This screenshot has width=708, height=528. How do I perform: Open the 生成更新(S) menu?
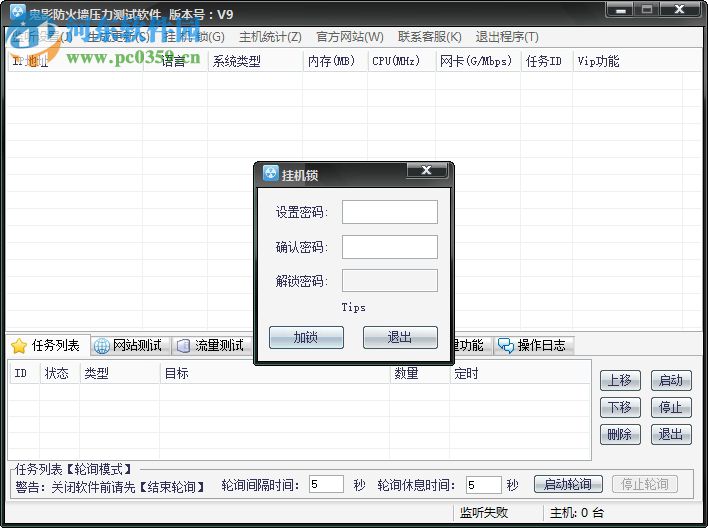pyautogui.click(x=117, y=37)
